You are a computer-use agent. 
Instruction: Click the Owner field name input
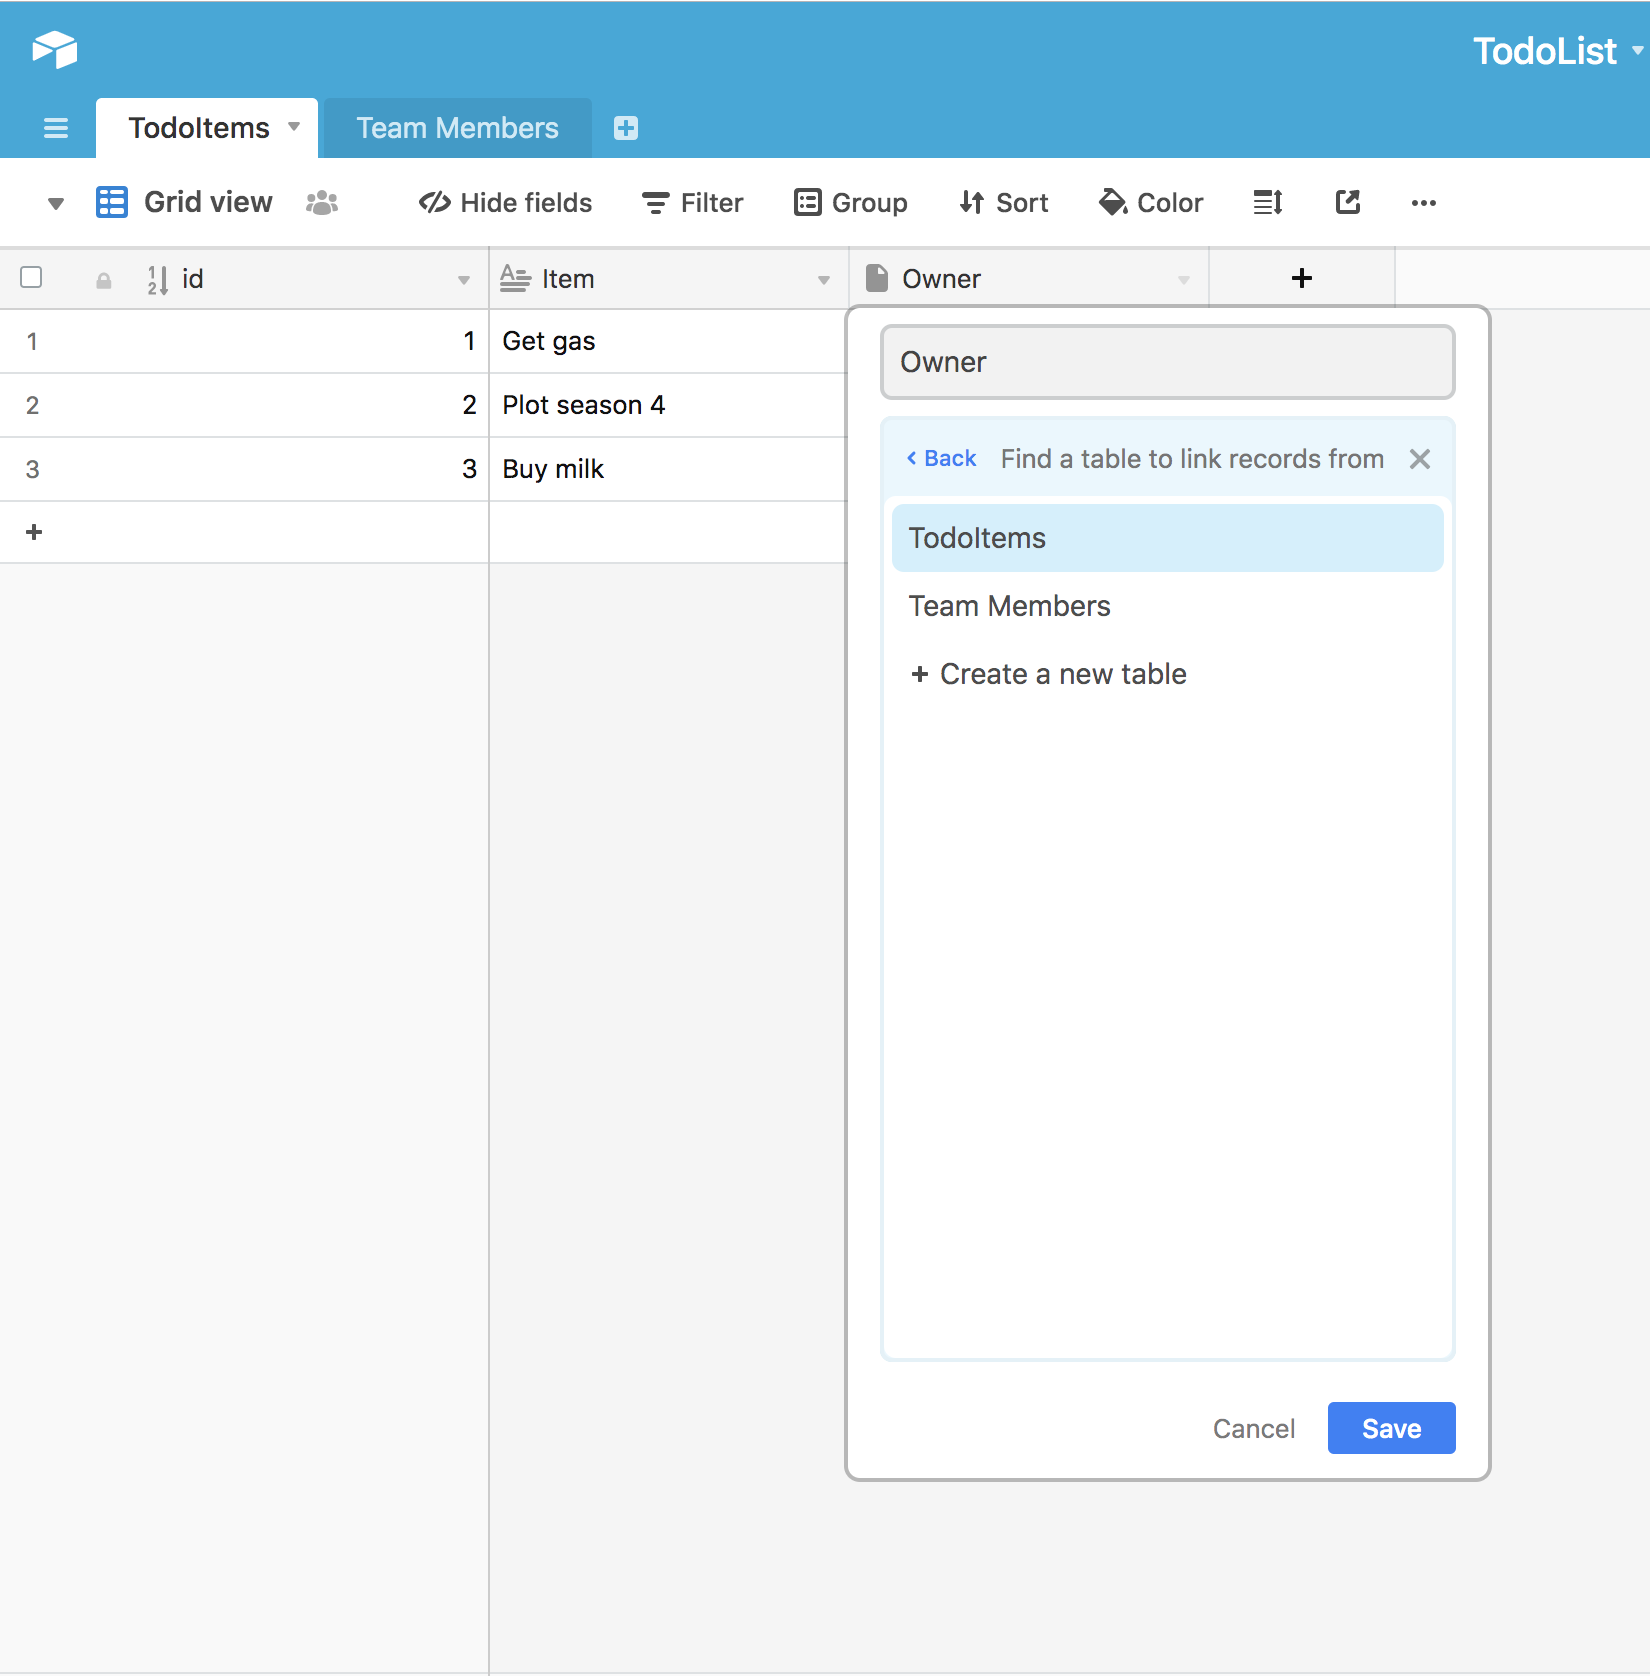pos(1167,362)
